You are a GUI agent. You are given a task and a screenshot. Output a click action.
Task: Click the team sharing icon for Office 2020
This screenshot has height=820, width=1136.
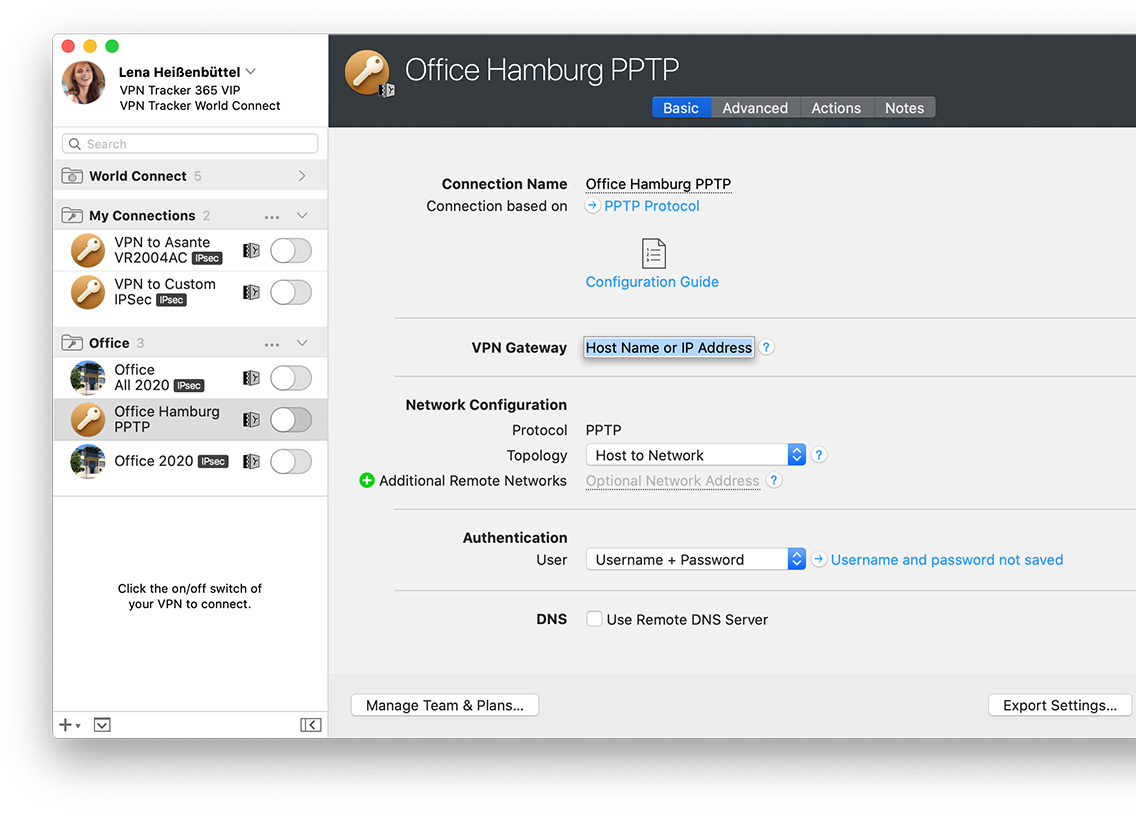(251, 461)
